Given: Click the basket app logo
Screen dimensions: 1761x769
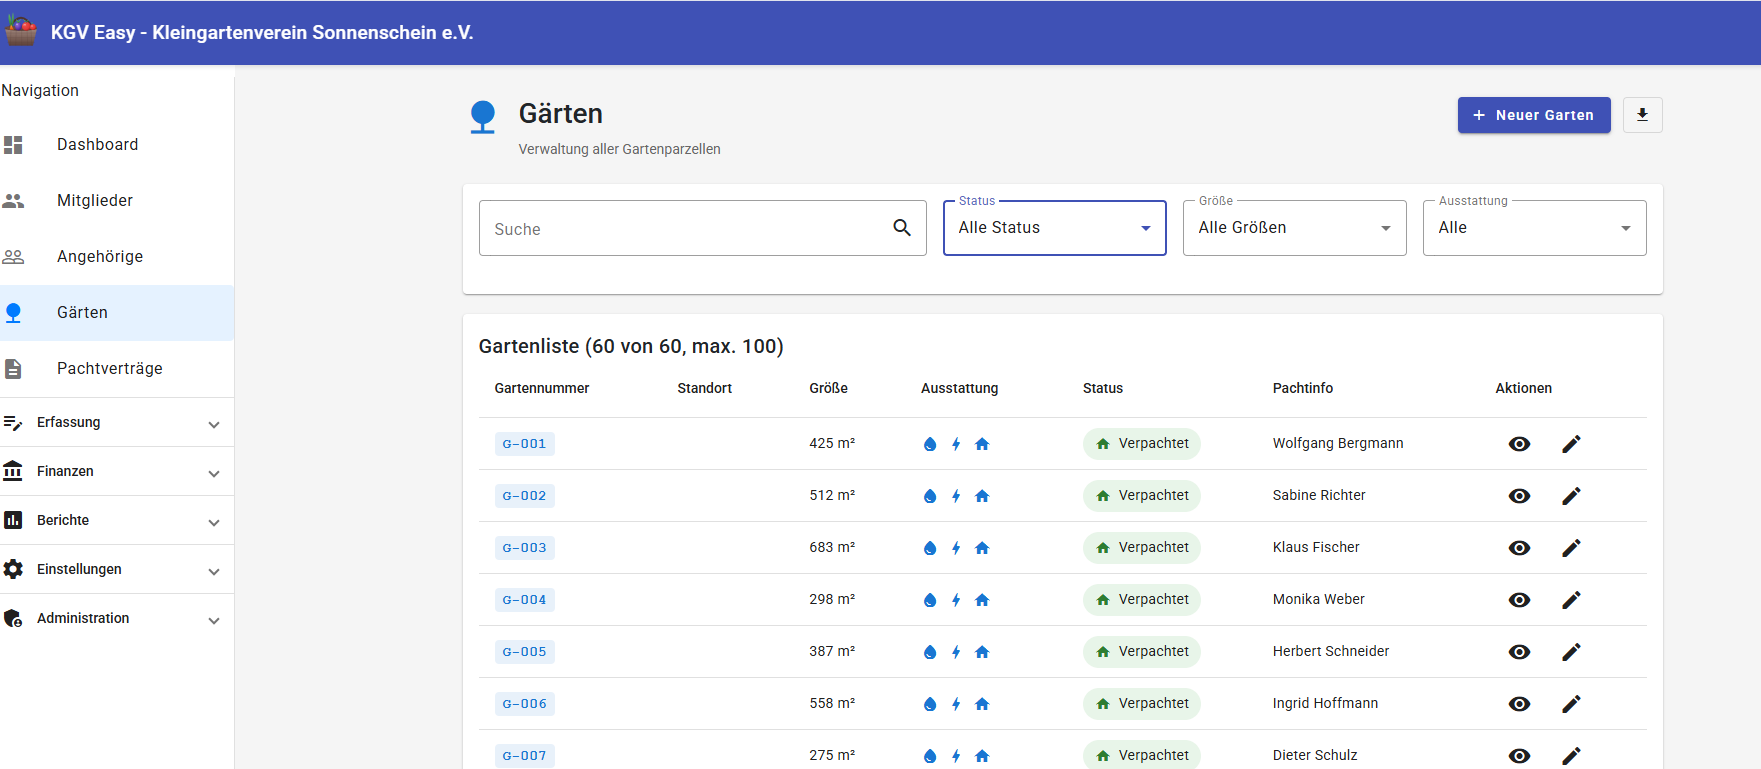Looking at the screenshot, I should (x=20, y=31).
